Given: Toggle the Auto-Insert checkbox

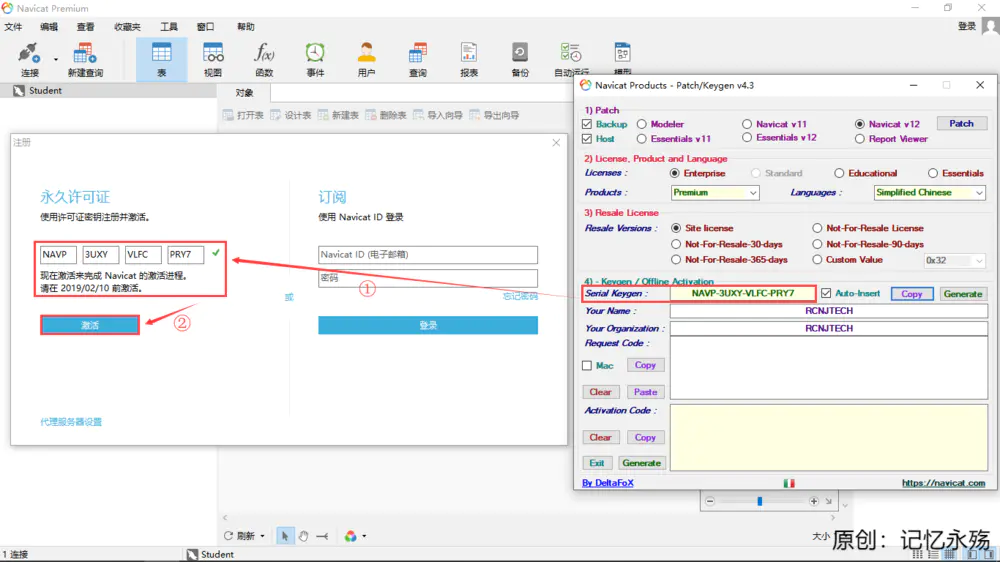Looking at the screenshot, I should click(826, 293).
